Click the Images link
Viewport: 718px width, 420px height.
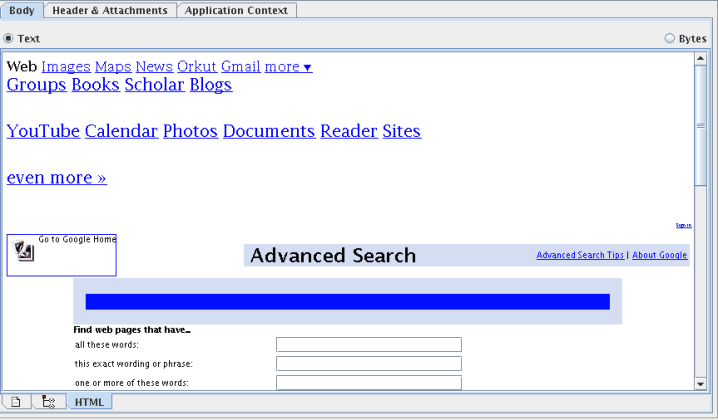66,67
